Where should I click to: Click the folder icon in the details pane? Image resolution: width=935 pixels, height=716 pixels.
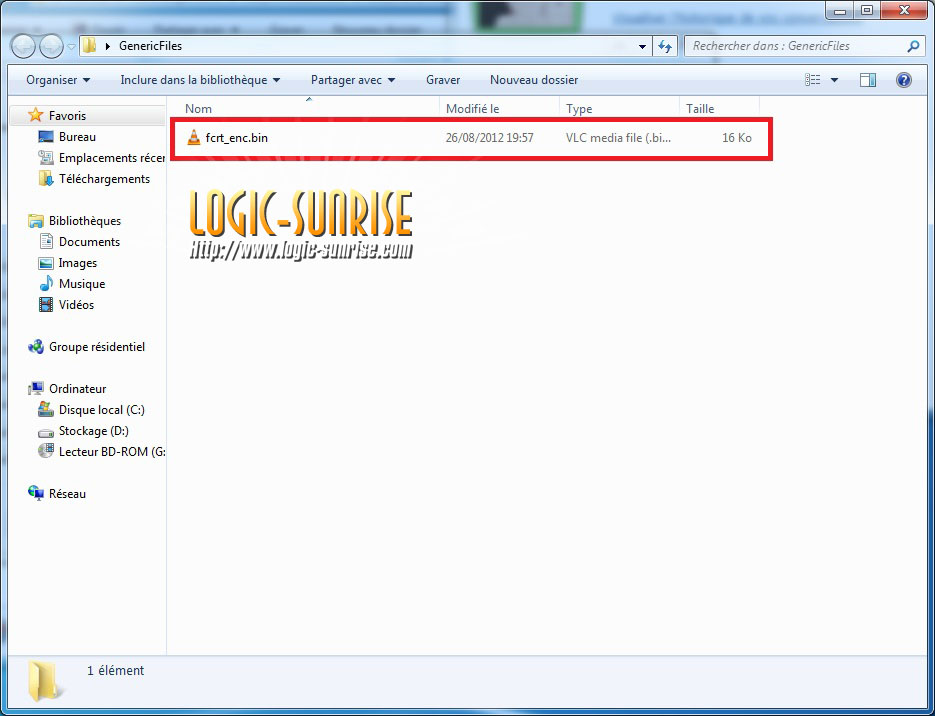45,682
